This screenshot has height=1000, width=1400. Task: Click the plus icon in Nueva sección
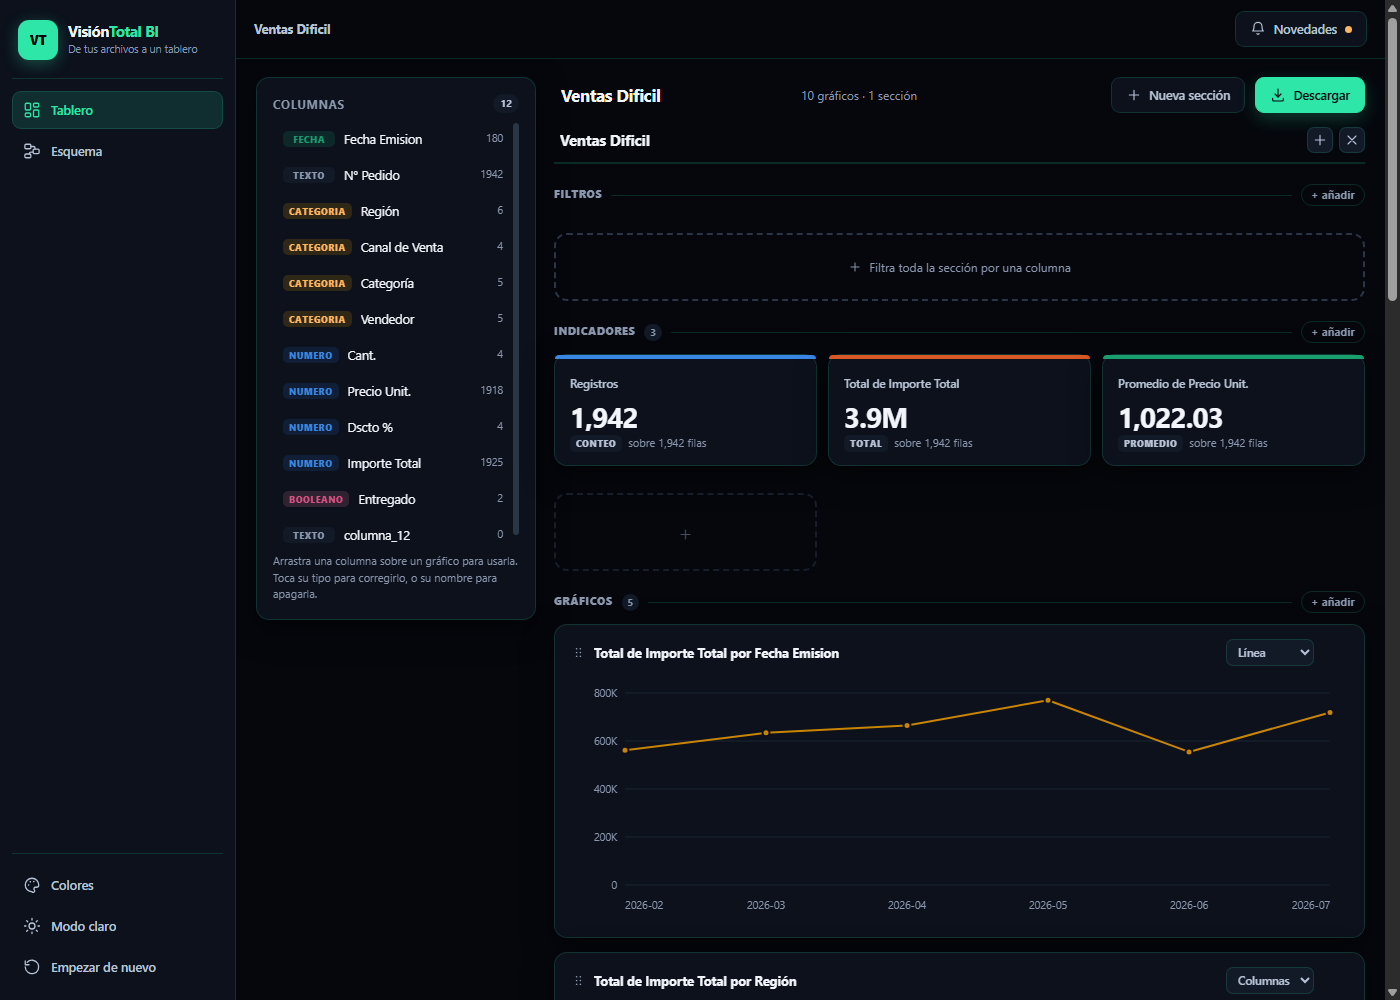click(x=1134, y=95)
